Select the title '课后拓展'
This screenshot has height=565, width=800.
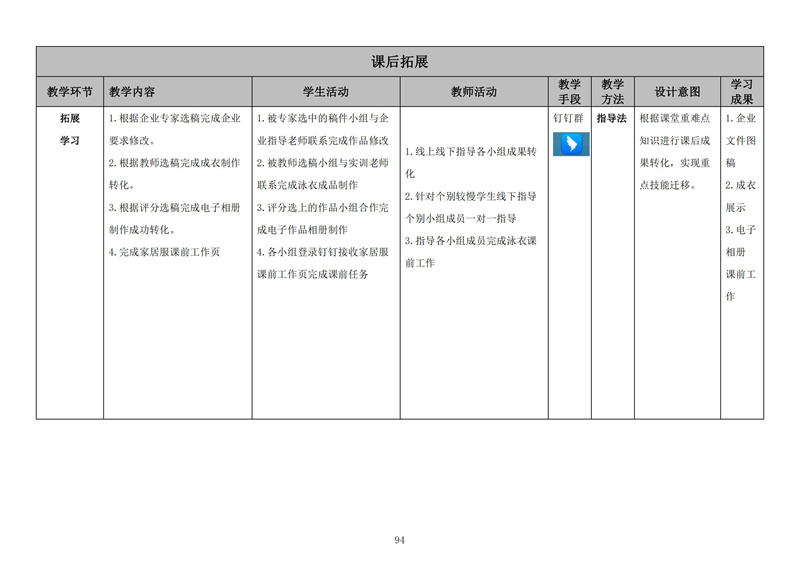(399, 62)
